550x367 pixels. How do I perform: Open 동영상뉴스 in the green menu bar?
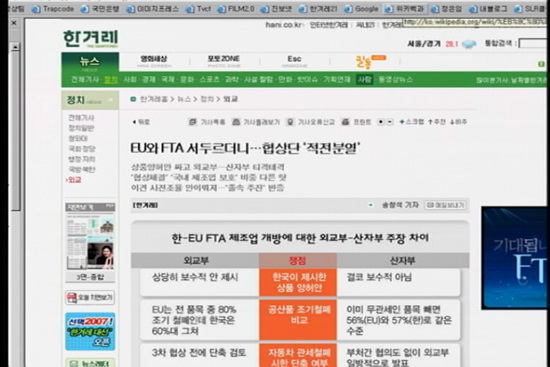[395, 80]
